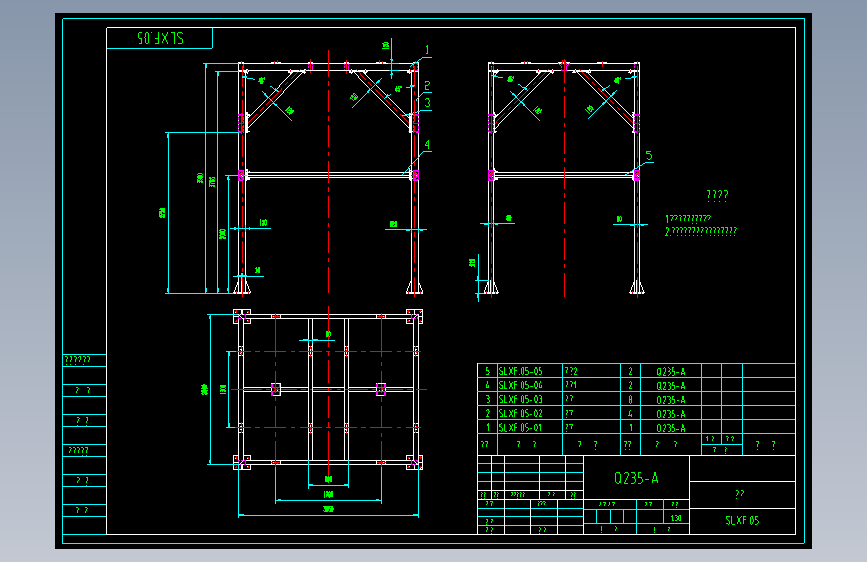Select the 3950 overall width dimension
The image size is (867, 562).
pos(328,509)
